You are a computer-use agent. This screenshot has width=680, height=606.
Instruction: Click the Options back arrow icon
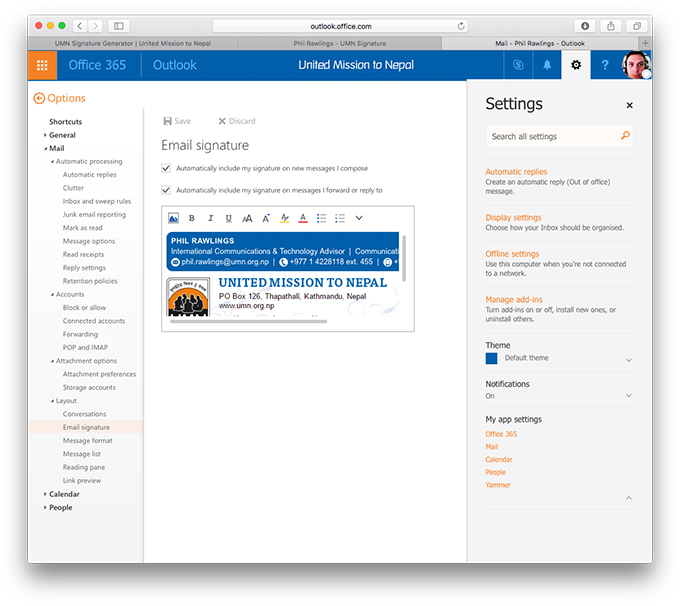39,98
